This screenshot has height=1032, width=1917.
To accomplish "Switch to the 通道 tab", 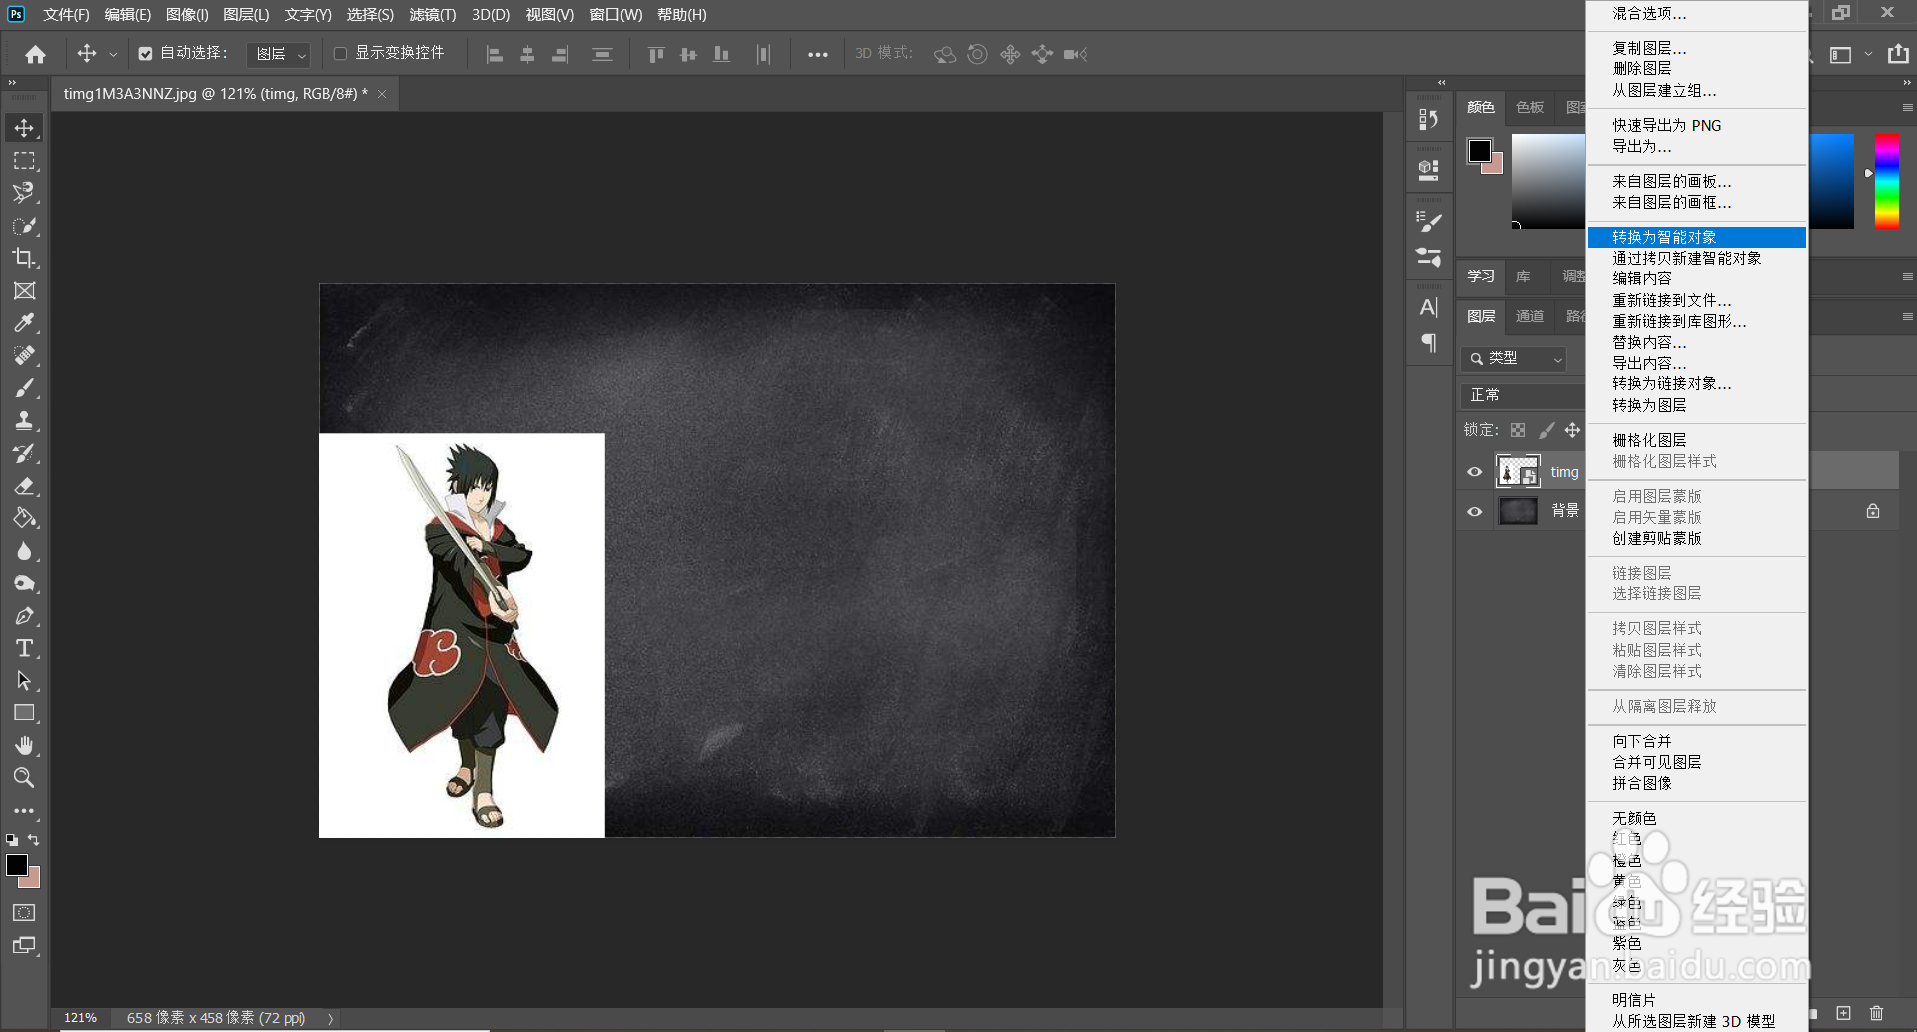I will tap(1530, 317).
